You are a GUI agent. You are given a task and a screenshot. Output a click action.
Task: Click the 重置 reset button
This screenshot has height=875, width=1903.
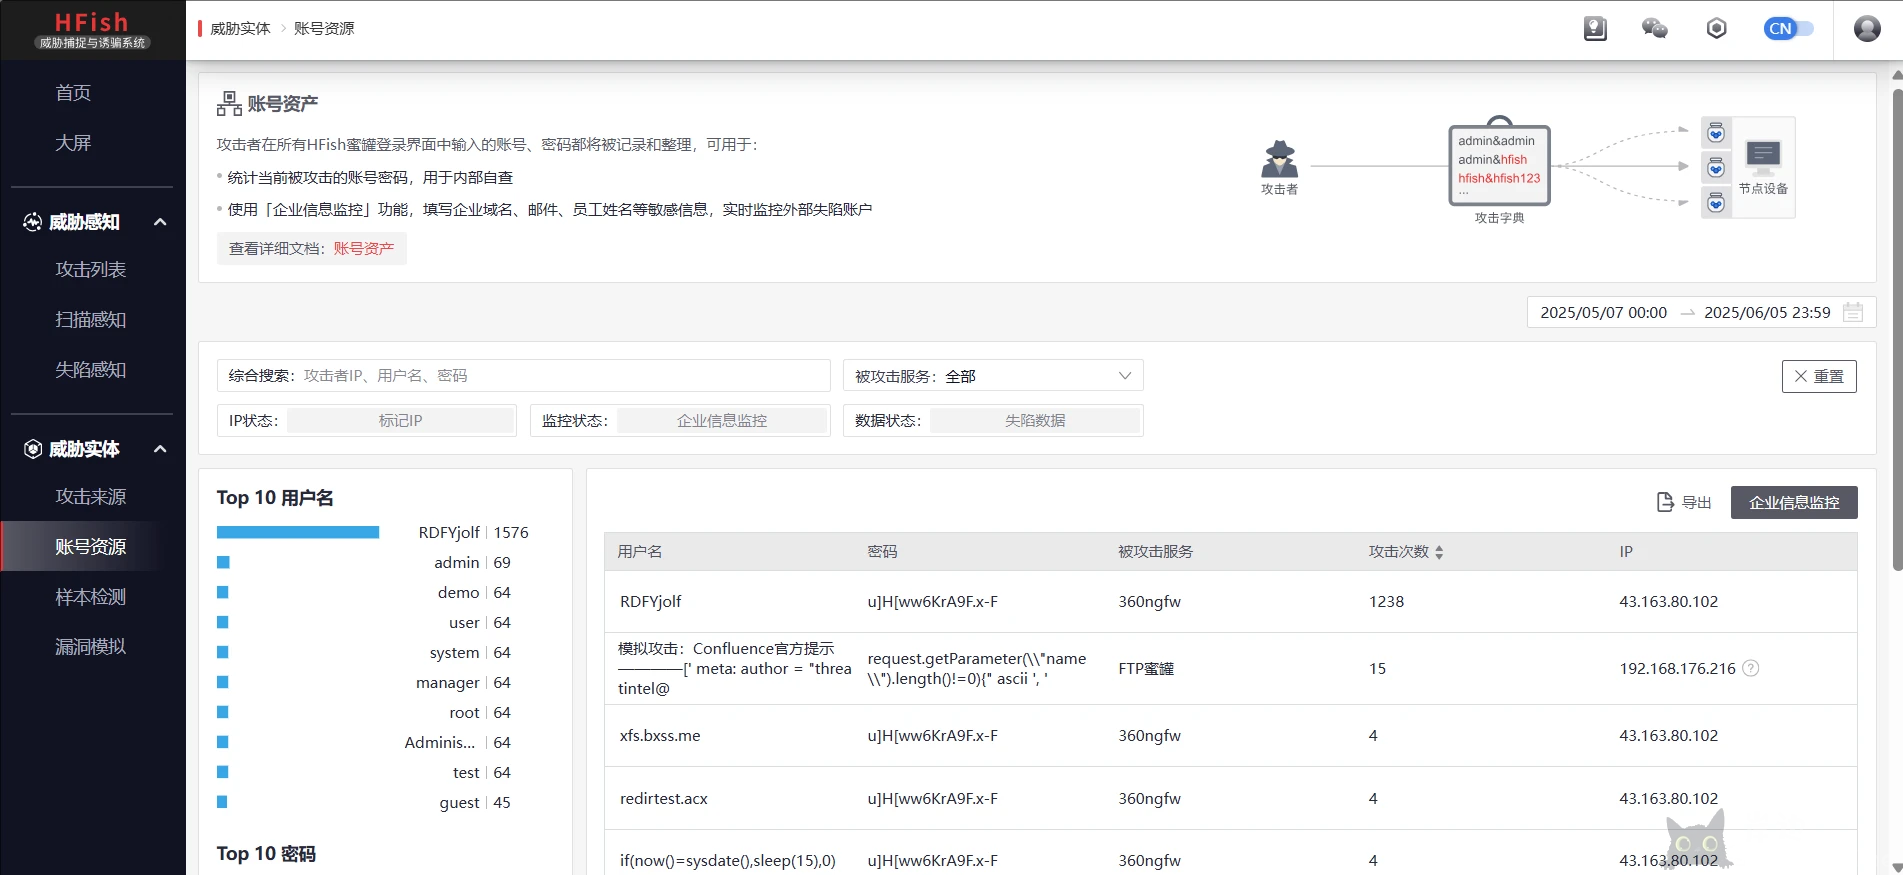tap(1818, 376)
